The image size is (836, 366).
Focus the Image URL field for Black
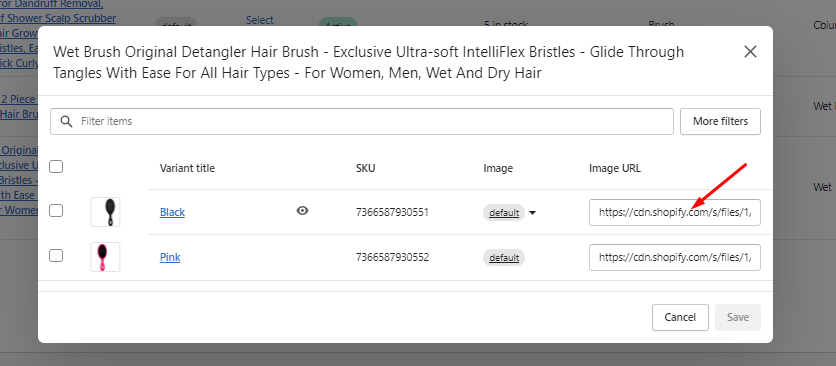point(674,212)
